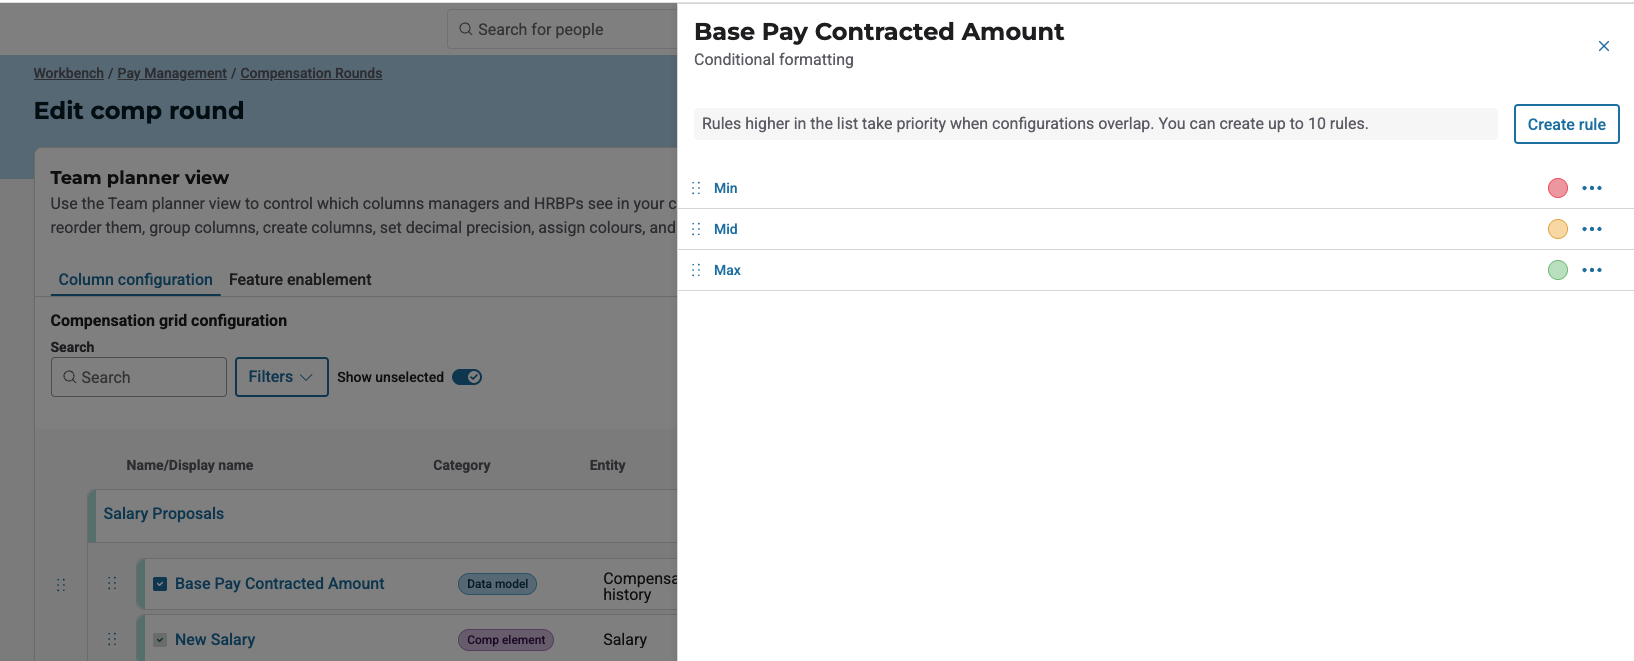Open the Pay Management breadcrumb link

click(x=172, y=73)
